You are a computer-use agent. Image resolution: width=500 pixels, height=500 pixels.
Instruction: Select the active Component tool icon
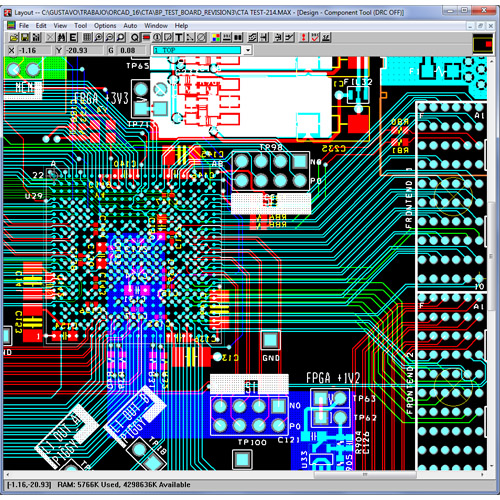(x=146, y=38)
